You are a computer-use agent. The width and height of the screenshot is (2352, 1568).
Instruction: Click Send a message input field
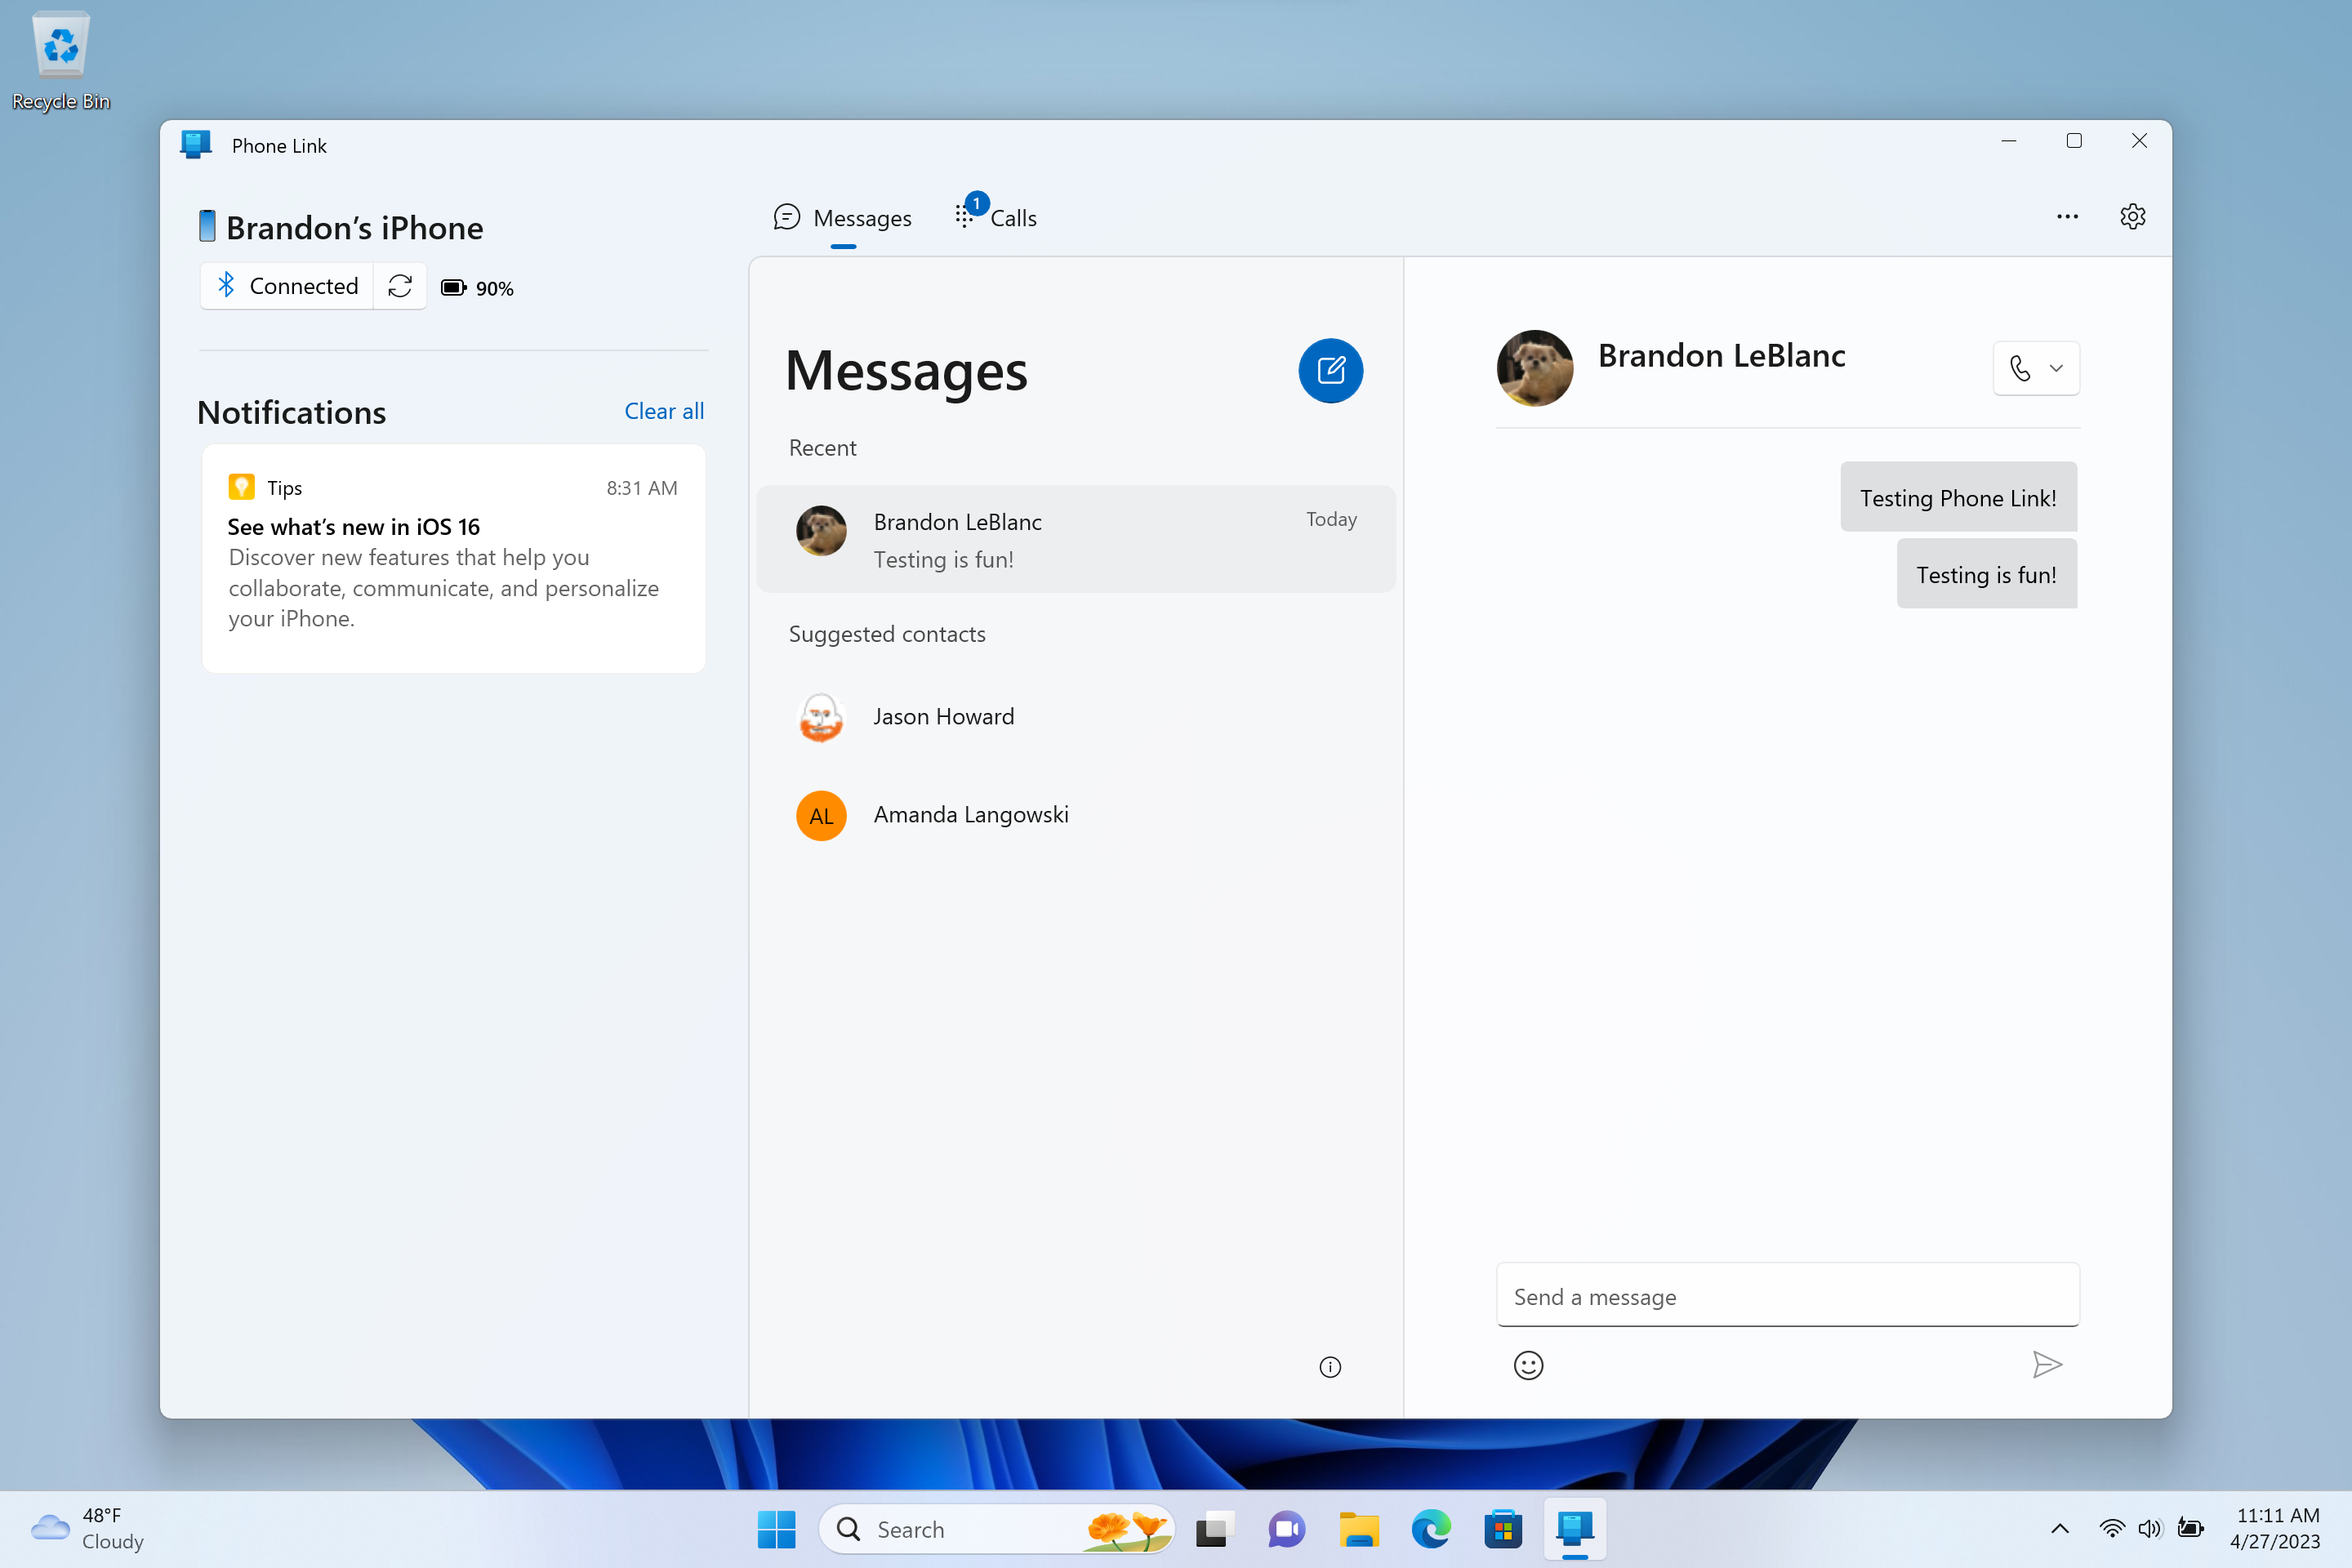click(1787, 1295)
